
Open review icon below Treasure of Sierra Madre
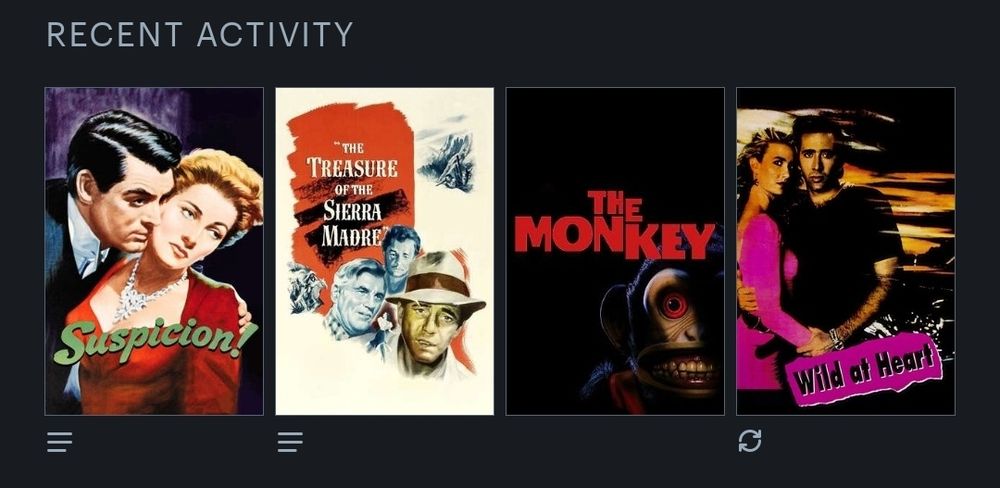pos(290,441)
